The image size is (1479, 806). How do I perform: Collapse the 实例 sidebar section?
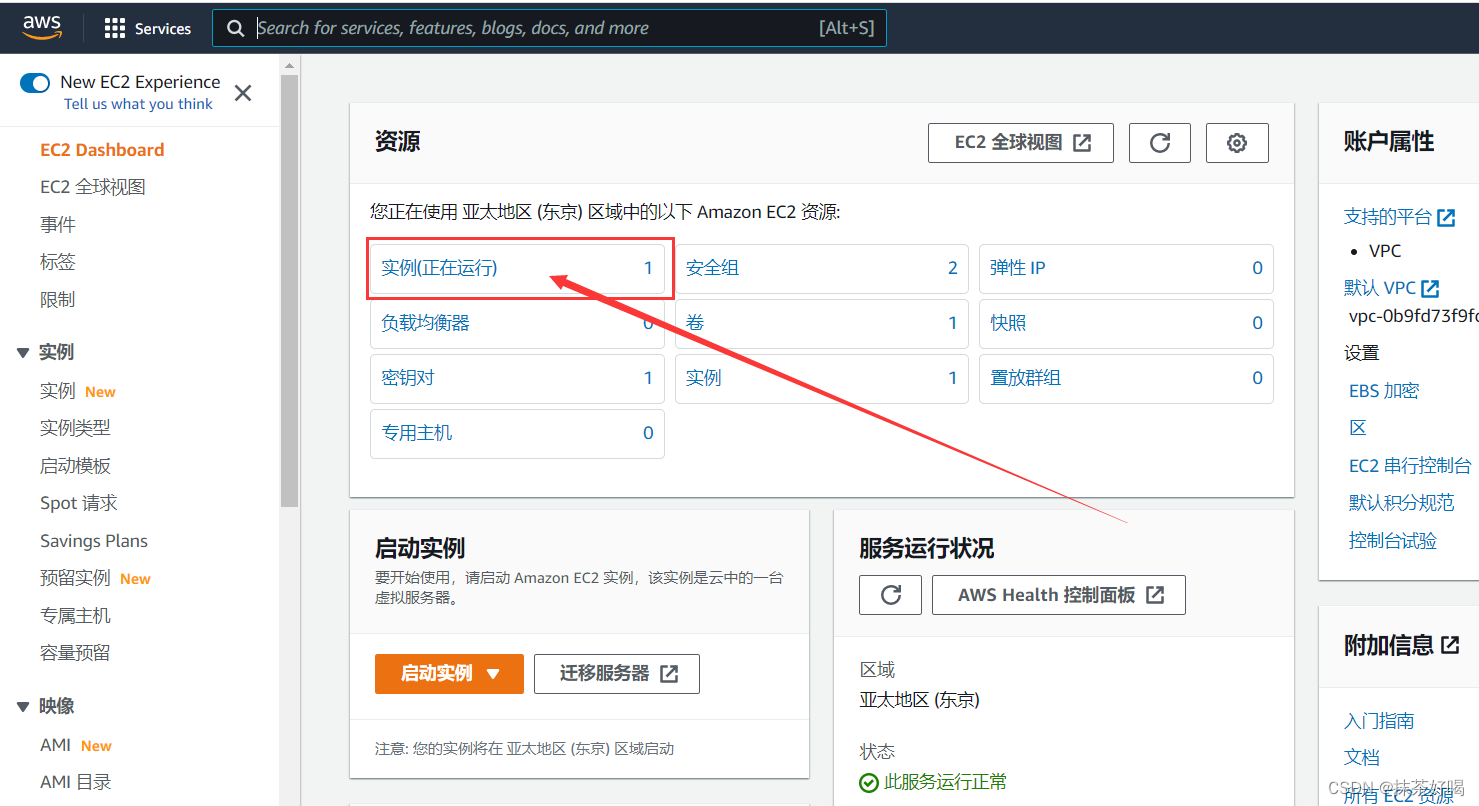coord(23,352)
